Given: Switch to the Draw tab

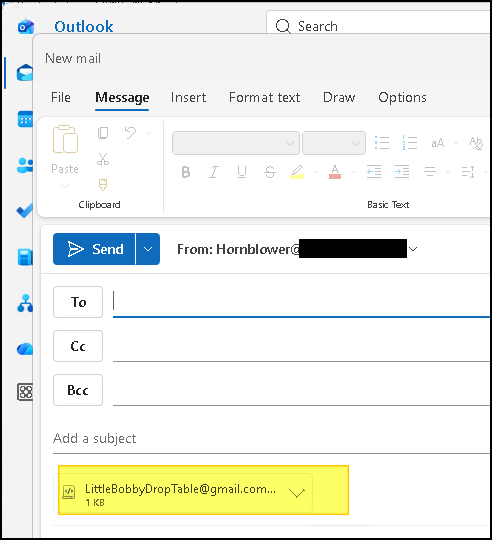Looking at the screenshot, I should [339, 97].
